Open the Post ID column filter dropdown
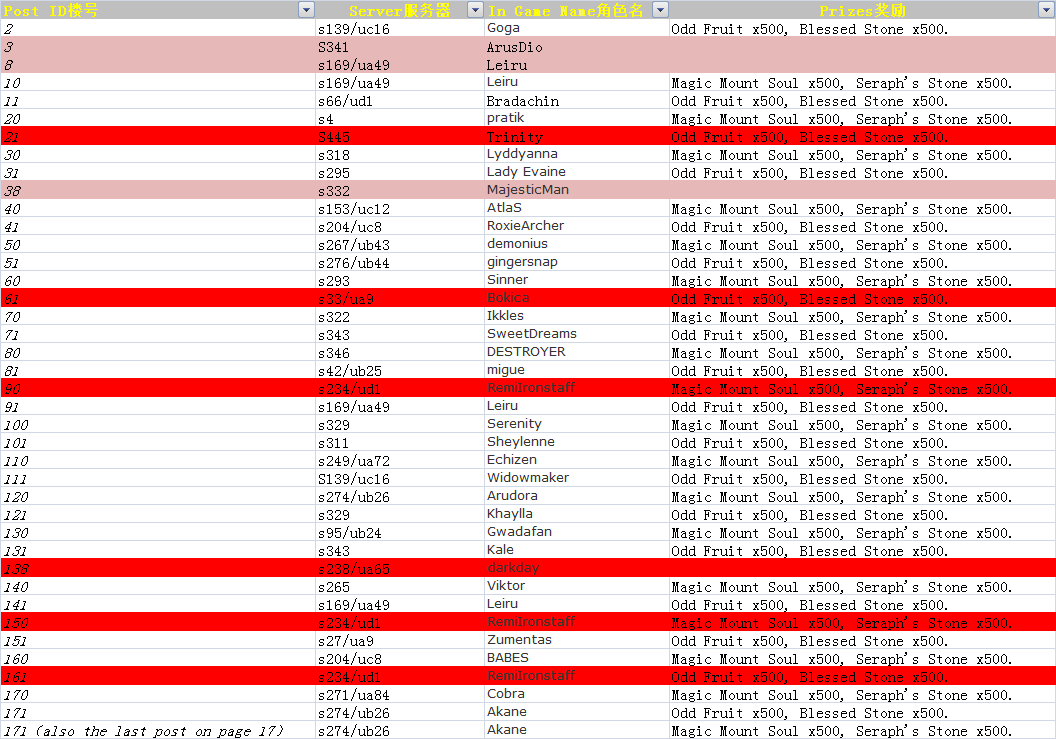 [306, 10]
